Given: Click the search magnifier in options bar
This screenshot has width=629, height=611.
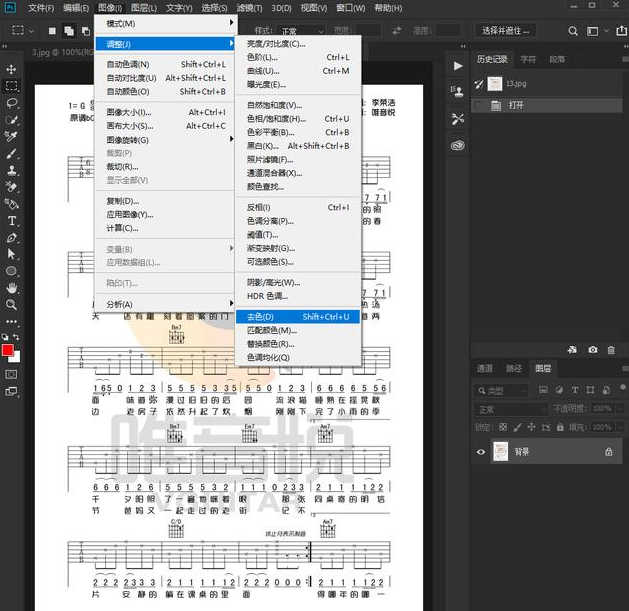Looking at the screenshot, I should 573,31.
